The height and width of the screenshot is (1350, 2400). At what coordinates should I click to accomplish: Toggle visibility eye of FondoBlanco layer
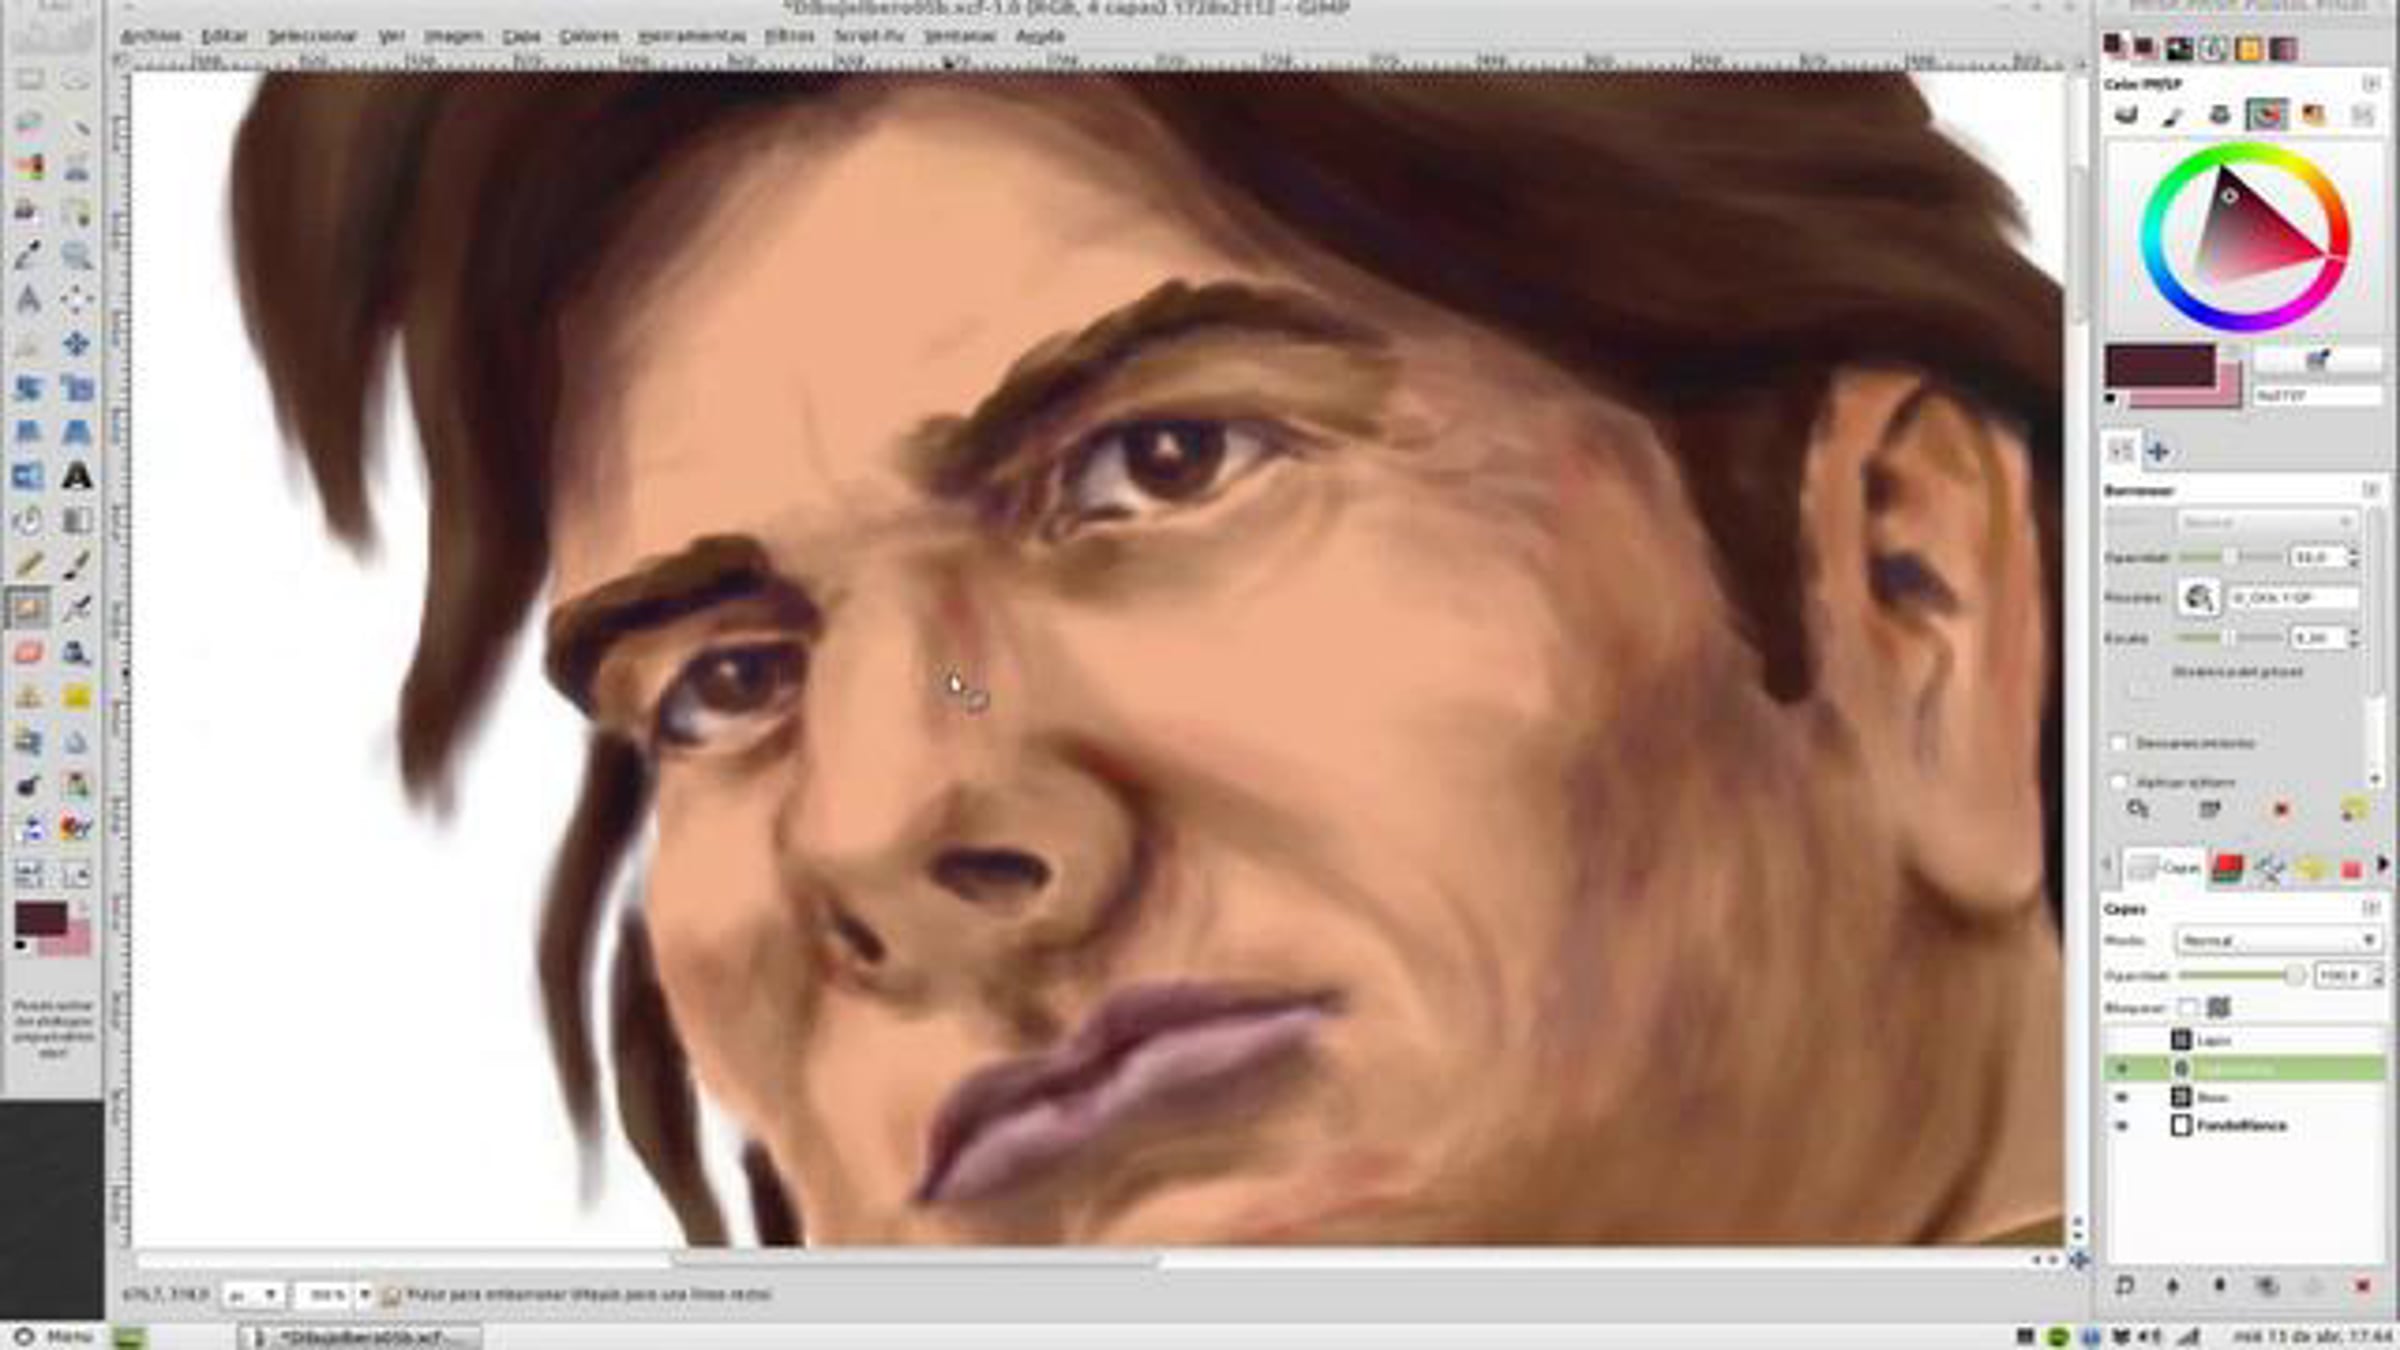click(x=2121, y=1126)
